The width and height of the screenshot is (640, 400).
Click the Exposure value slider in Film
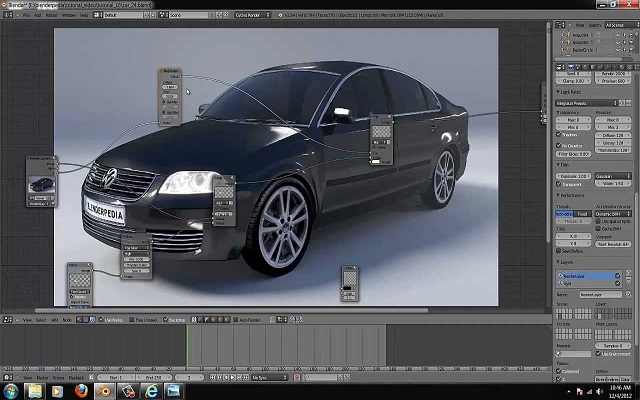pos(574,175)
